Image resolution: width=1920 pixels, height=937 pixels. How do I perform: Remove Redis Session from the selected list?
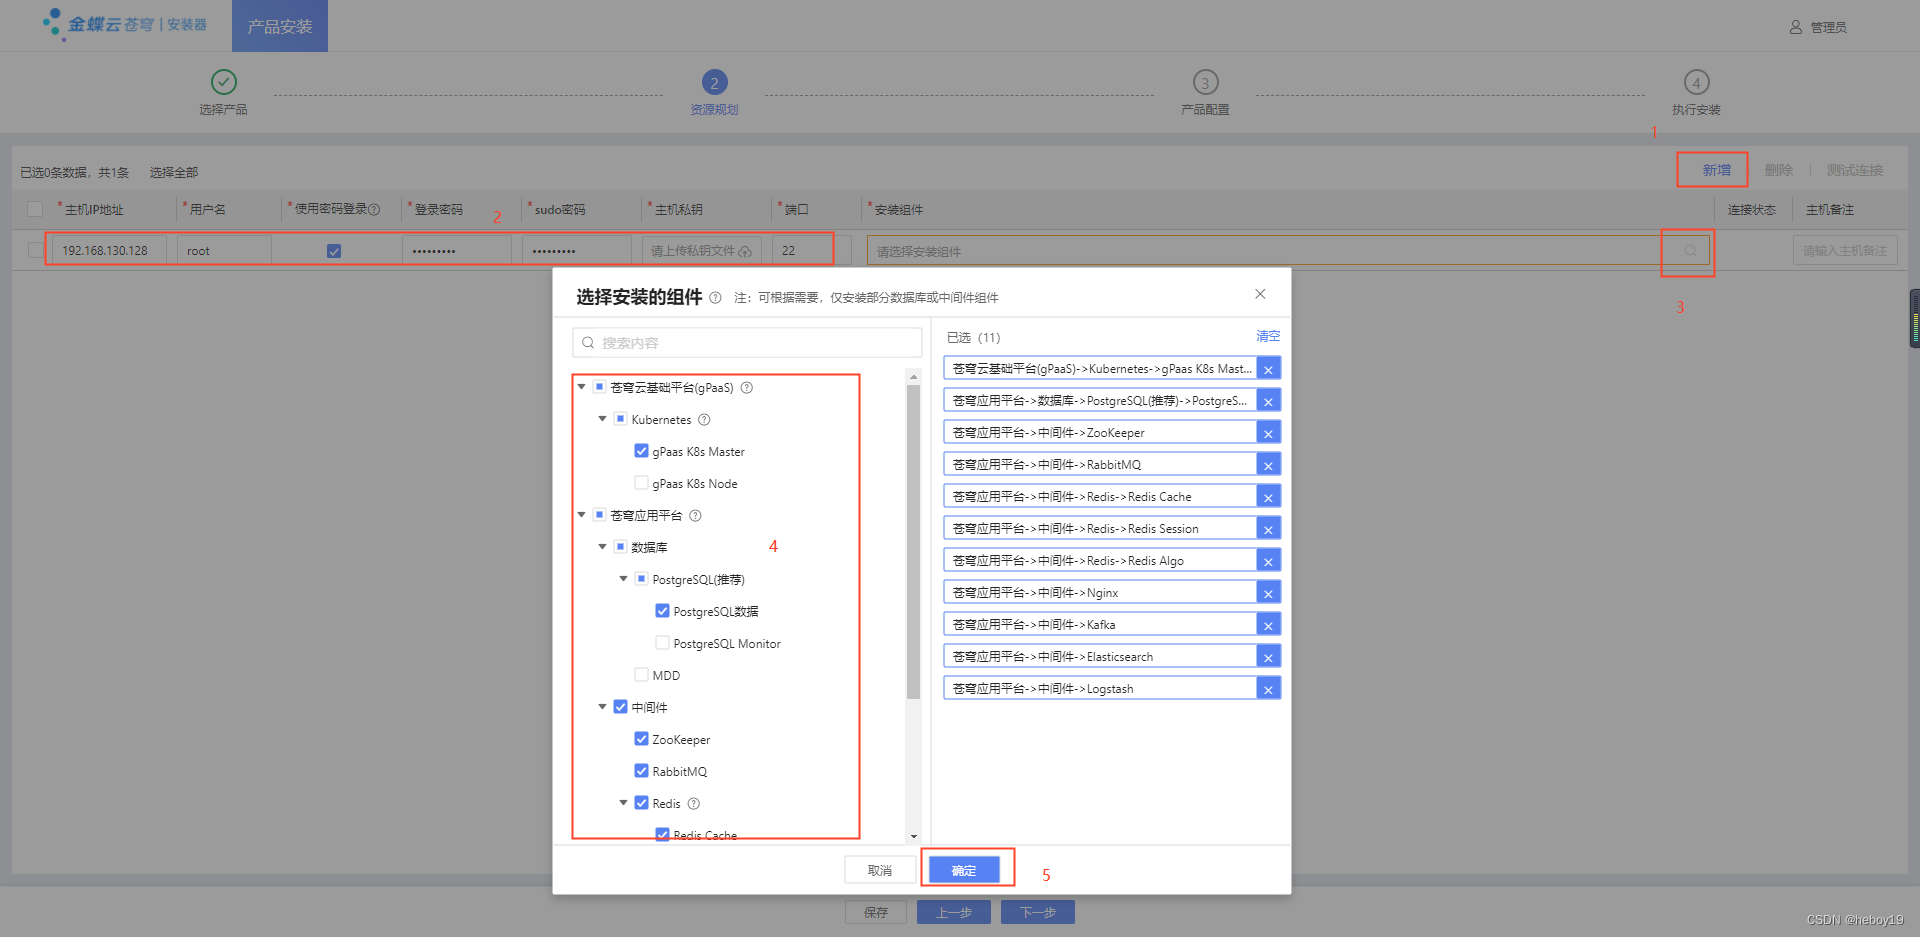click(x=1268, y=529)
